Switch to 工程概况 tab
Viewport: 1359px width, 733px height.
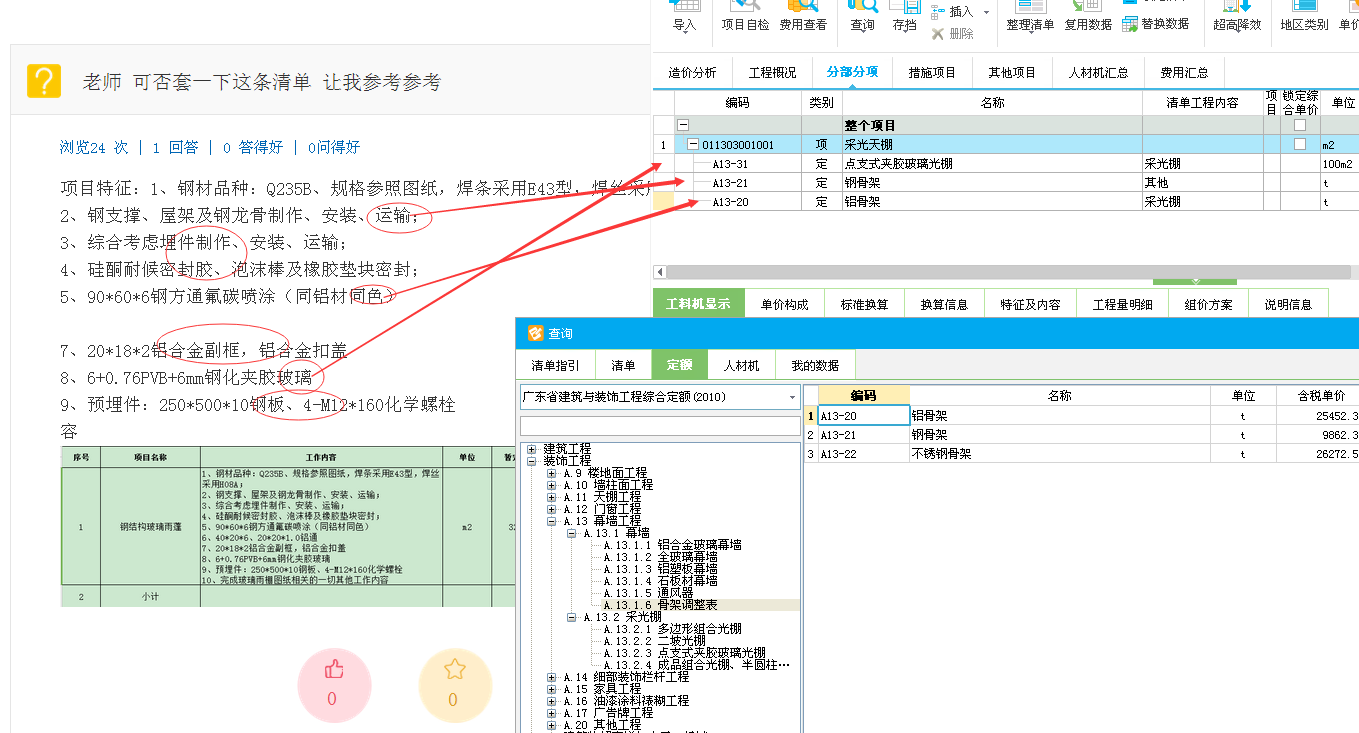(772, 72)
